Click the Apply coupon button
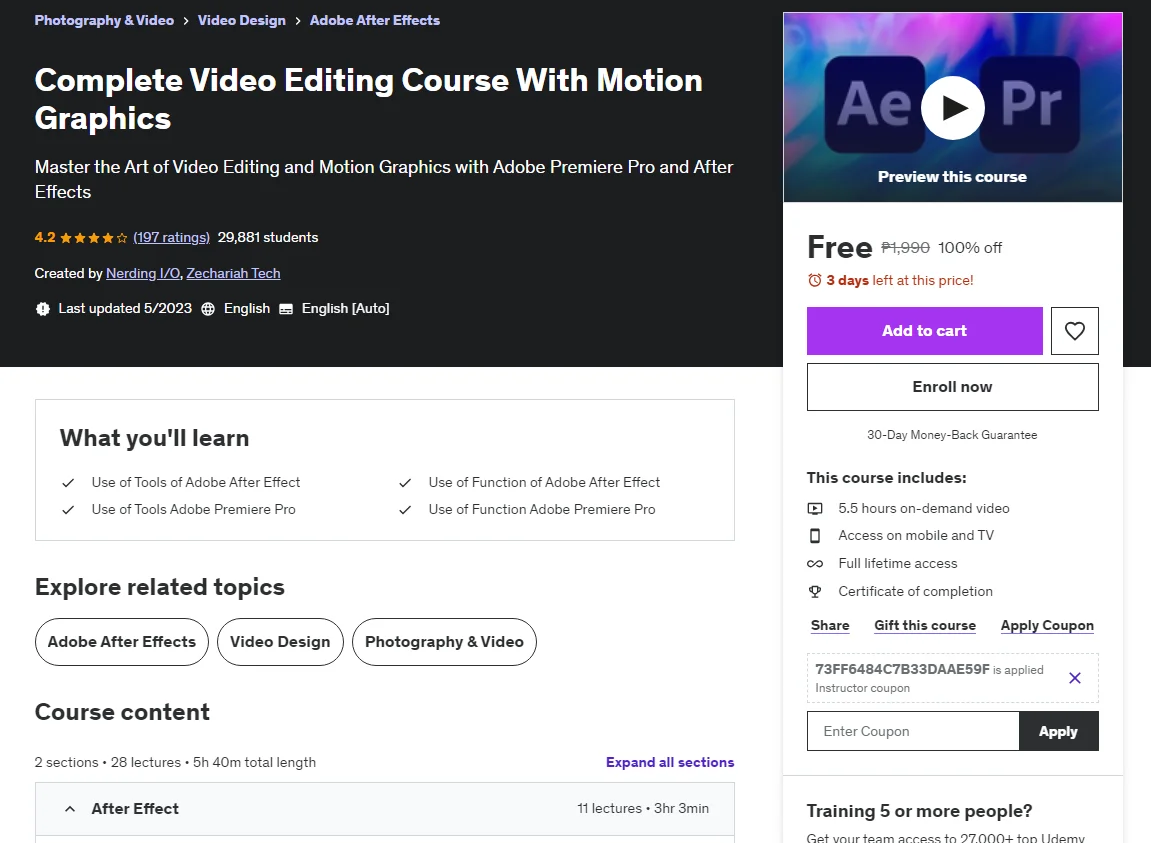Screen dimensions: 1151x843 [x=1059, y=731]
